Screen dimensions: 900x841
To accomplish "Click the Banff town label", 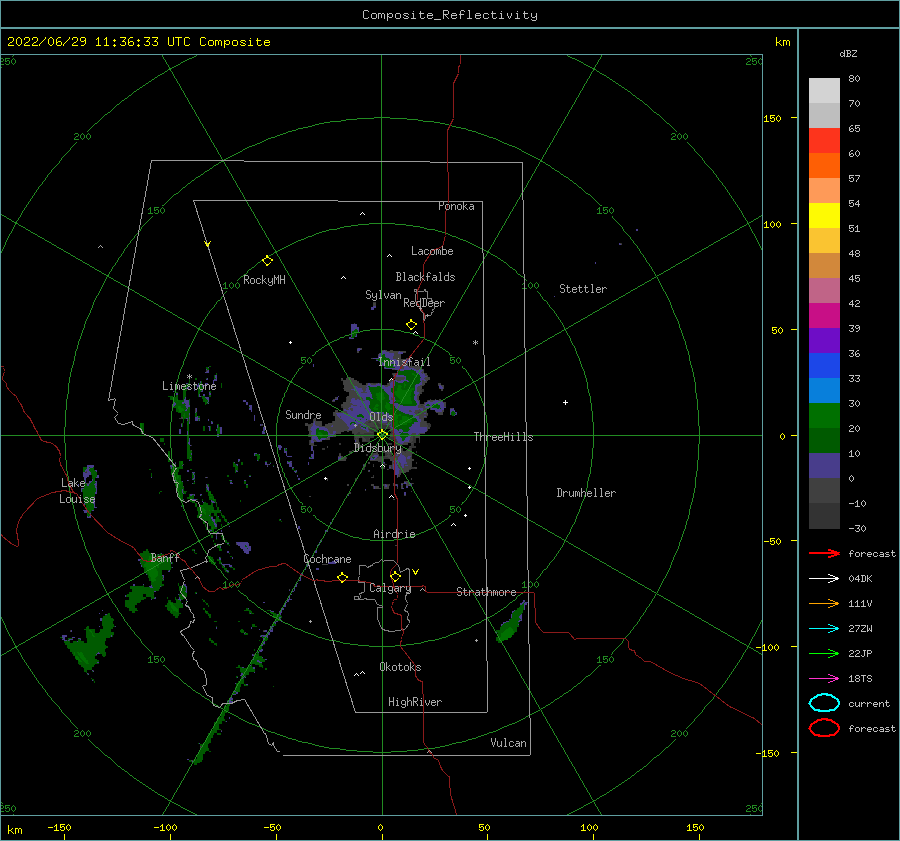I will [x=165, y=557].
